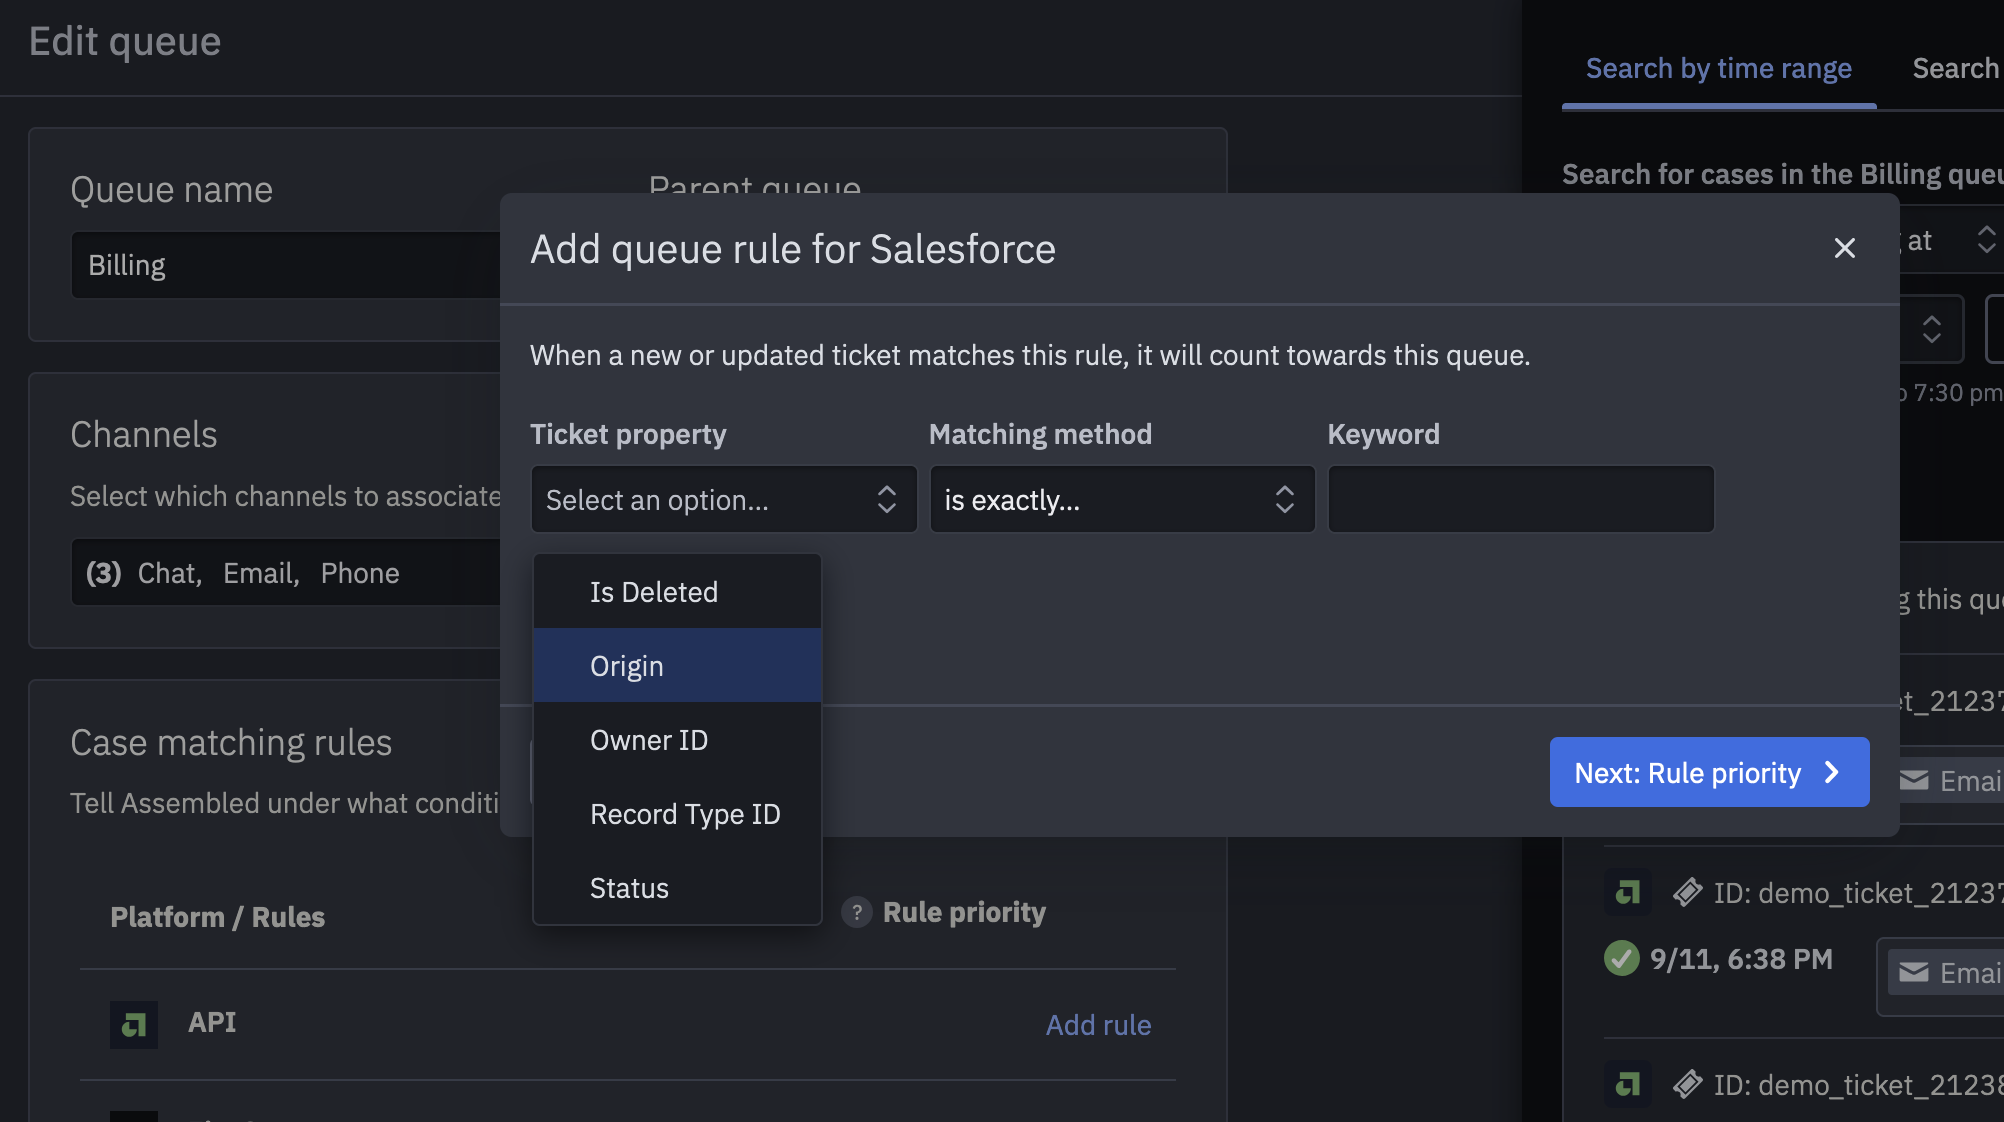Click the API platform icon under Case matching rules
This screenshot has width=2004, height=1122.
pos(134,1025)
